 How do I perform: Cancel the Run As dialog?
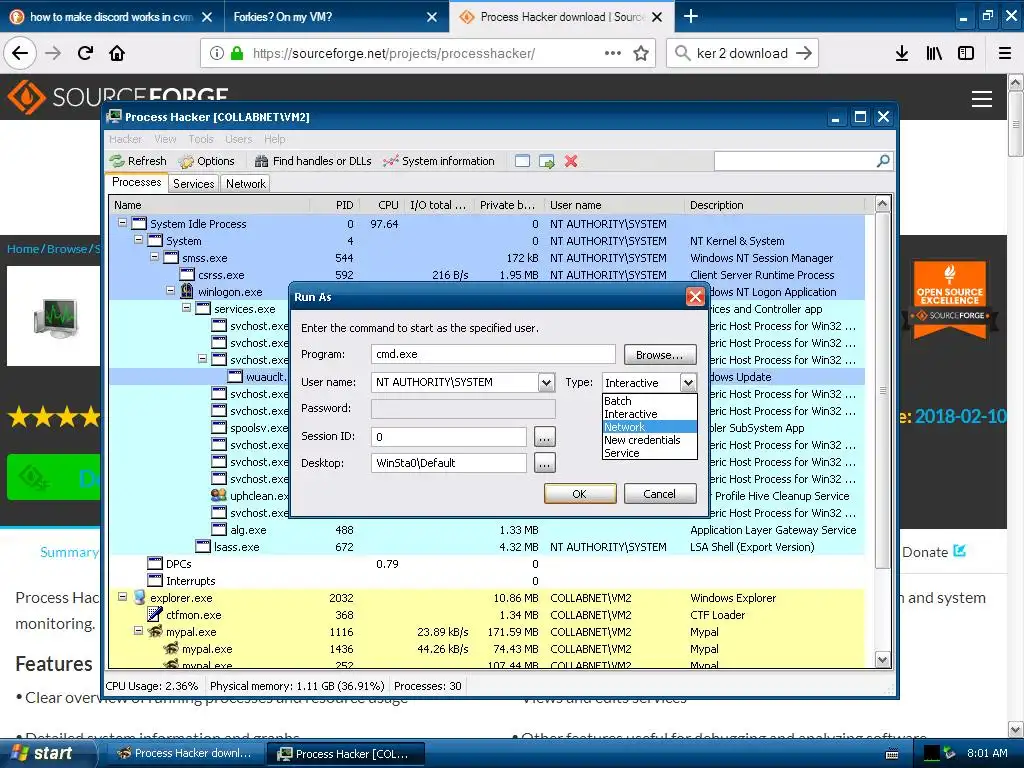pos(660,494)
